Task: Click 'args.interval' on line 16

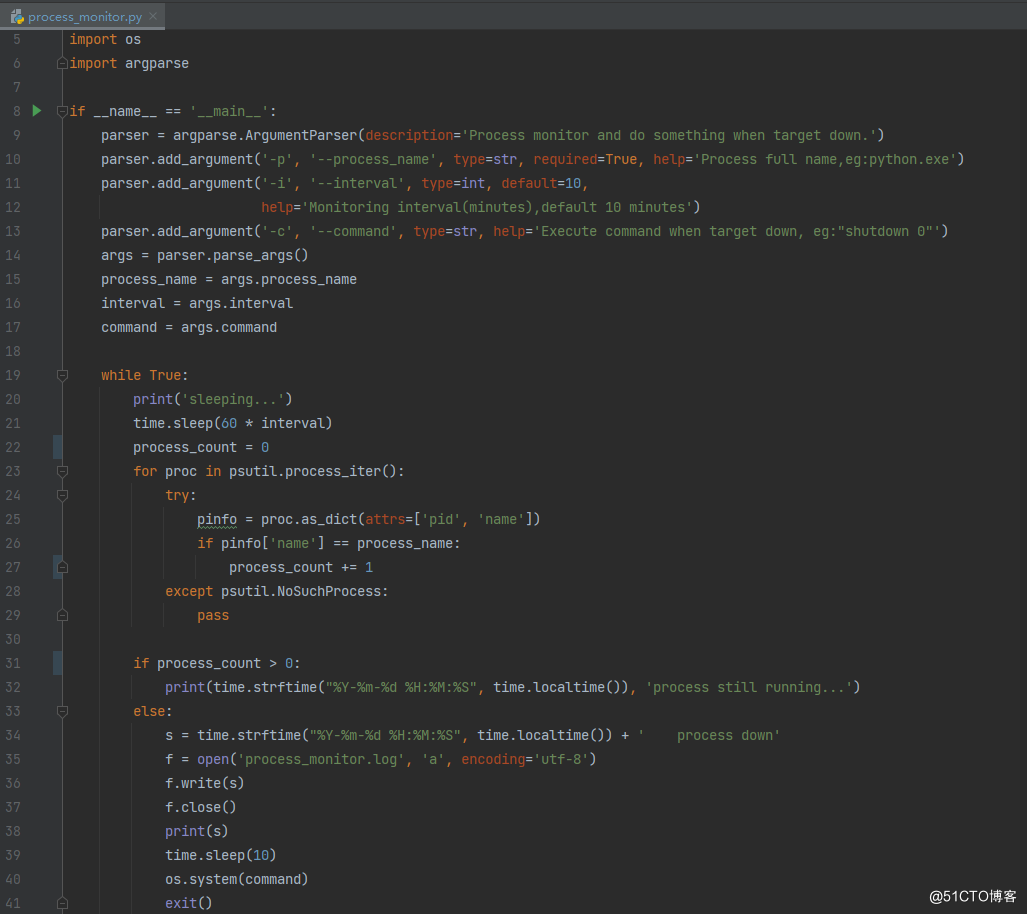Action: [241, 303]
